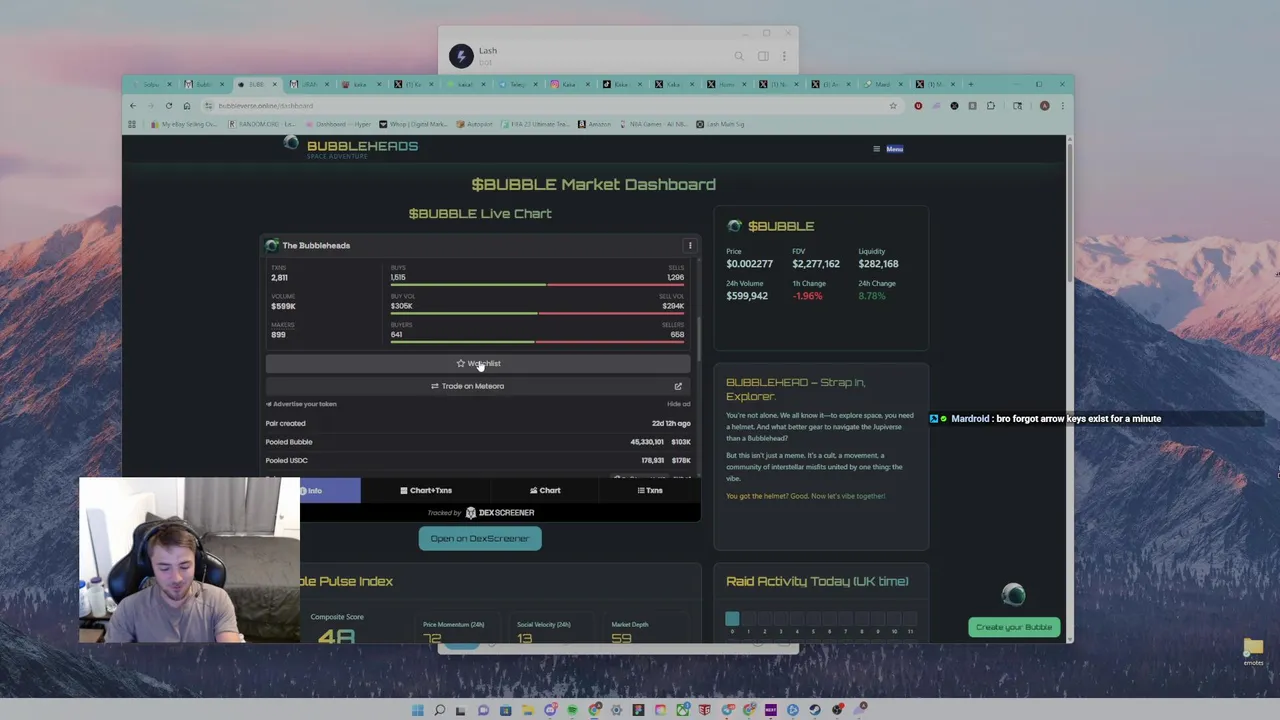1280x720 pixels.
Task: Switch to the Chart+Txns tab
Action: (426, 491)
